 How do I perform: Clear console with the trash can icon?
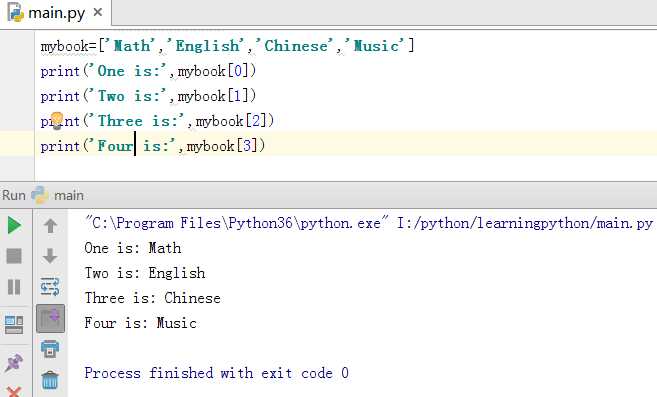50,380
